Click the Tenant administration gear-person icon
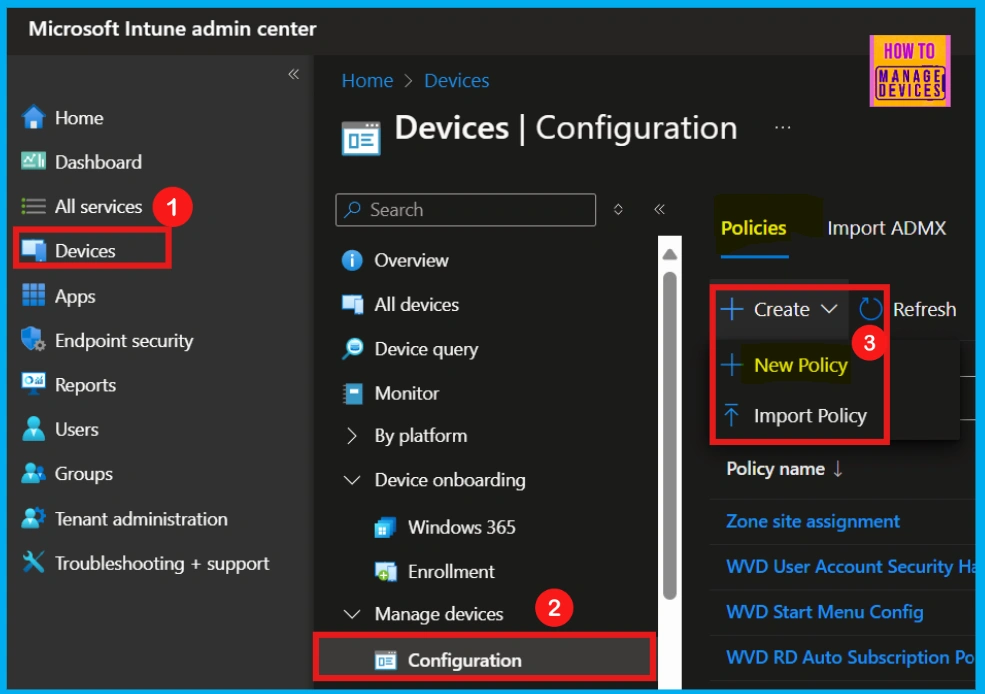Viewport: 985px width, 694px height. click(33, 518)
